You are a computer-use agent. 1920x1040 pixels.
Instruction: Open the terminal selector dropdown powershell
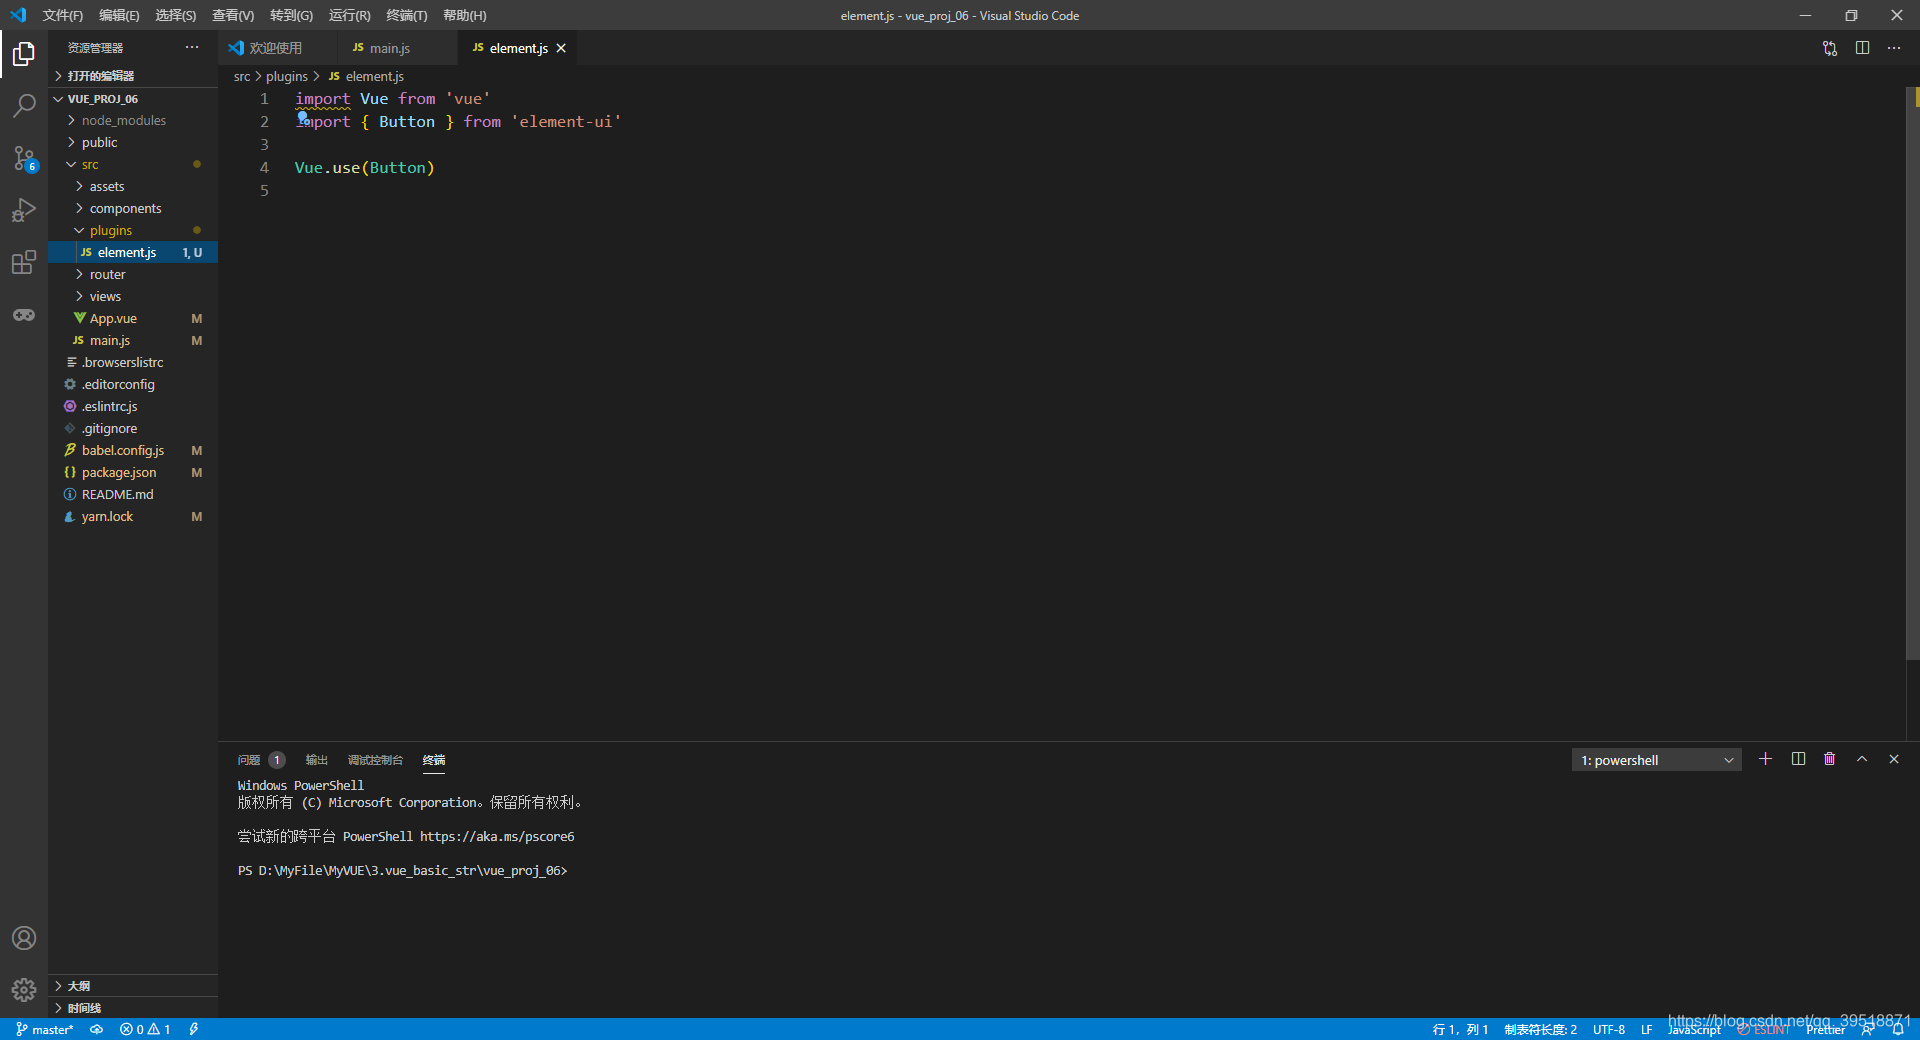tap(1657, 760)
